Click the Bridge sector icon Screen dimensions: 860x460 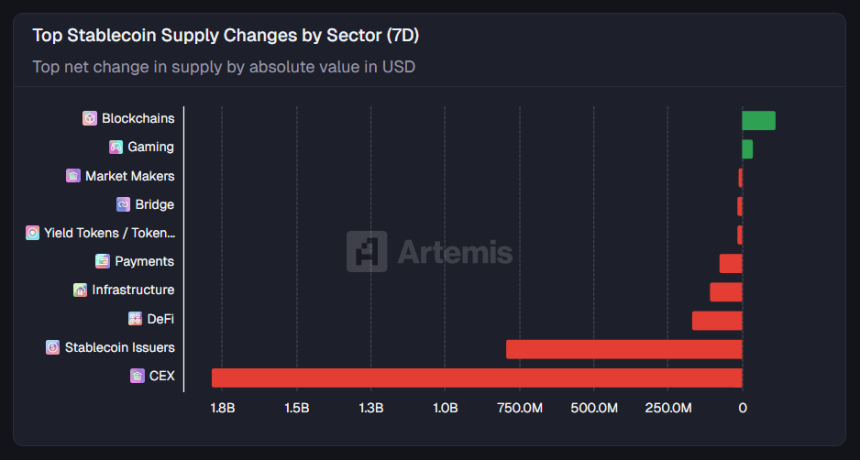pyautogui.click(x=123, y=205)
